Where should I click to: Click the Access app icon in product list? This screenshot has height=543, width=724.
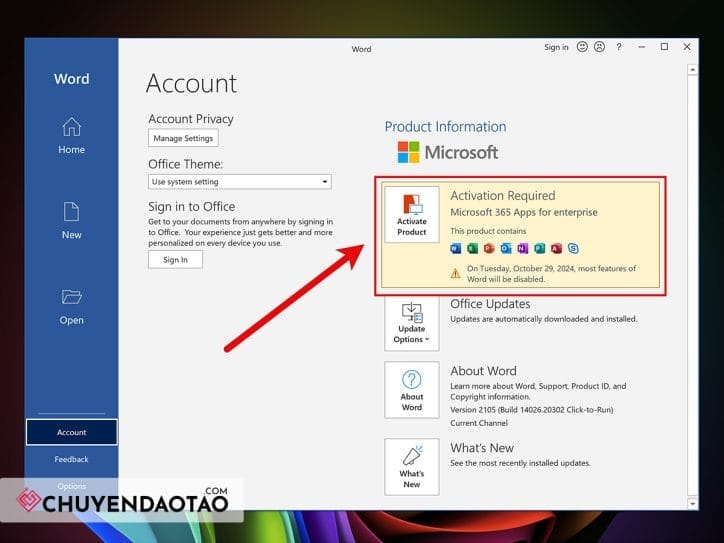(556, 248)
